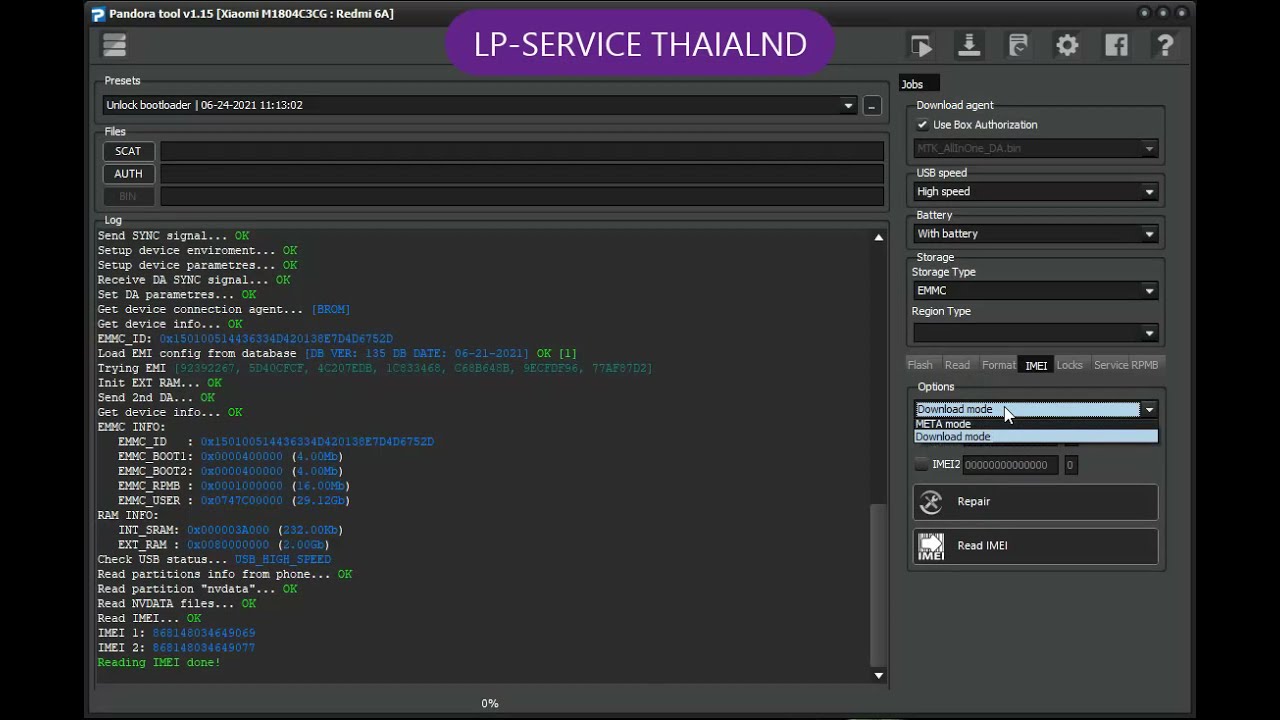
Task: Open the Storage Type EMMC dropdown
Action: pyautogui.click(x=1035, y=290)
